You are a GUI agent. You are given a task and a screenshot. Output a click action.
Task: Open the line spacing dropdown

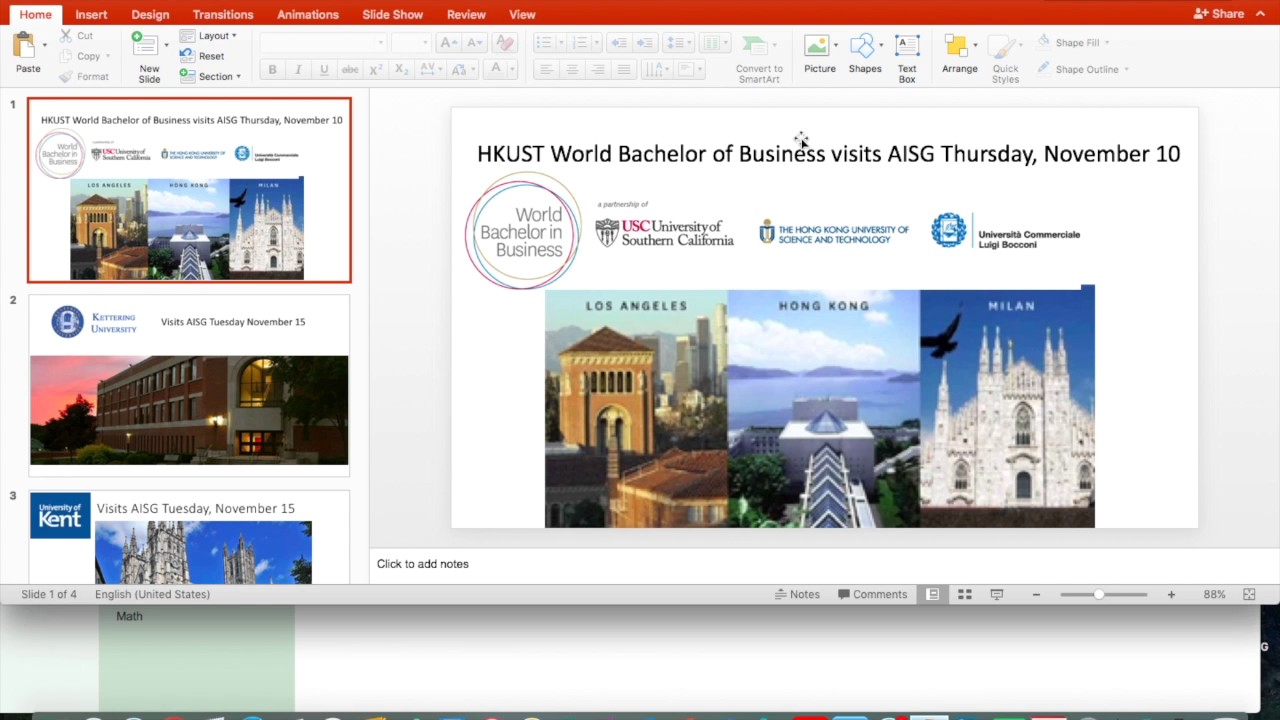680,43
